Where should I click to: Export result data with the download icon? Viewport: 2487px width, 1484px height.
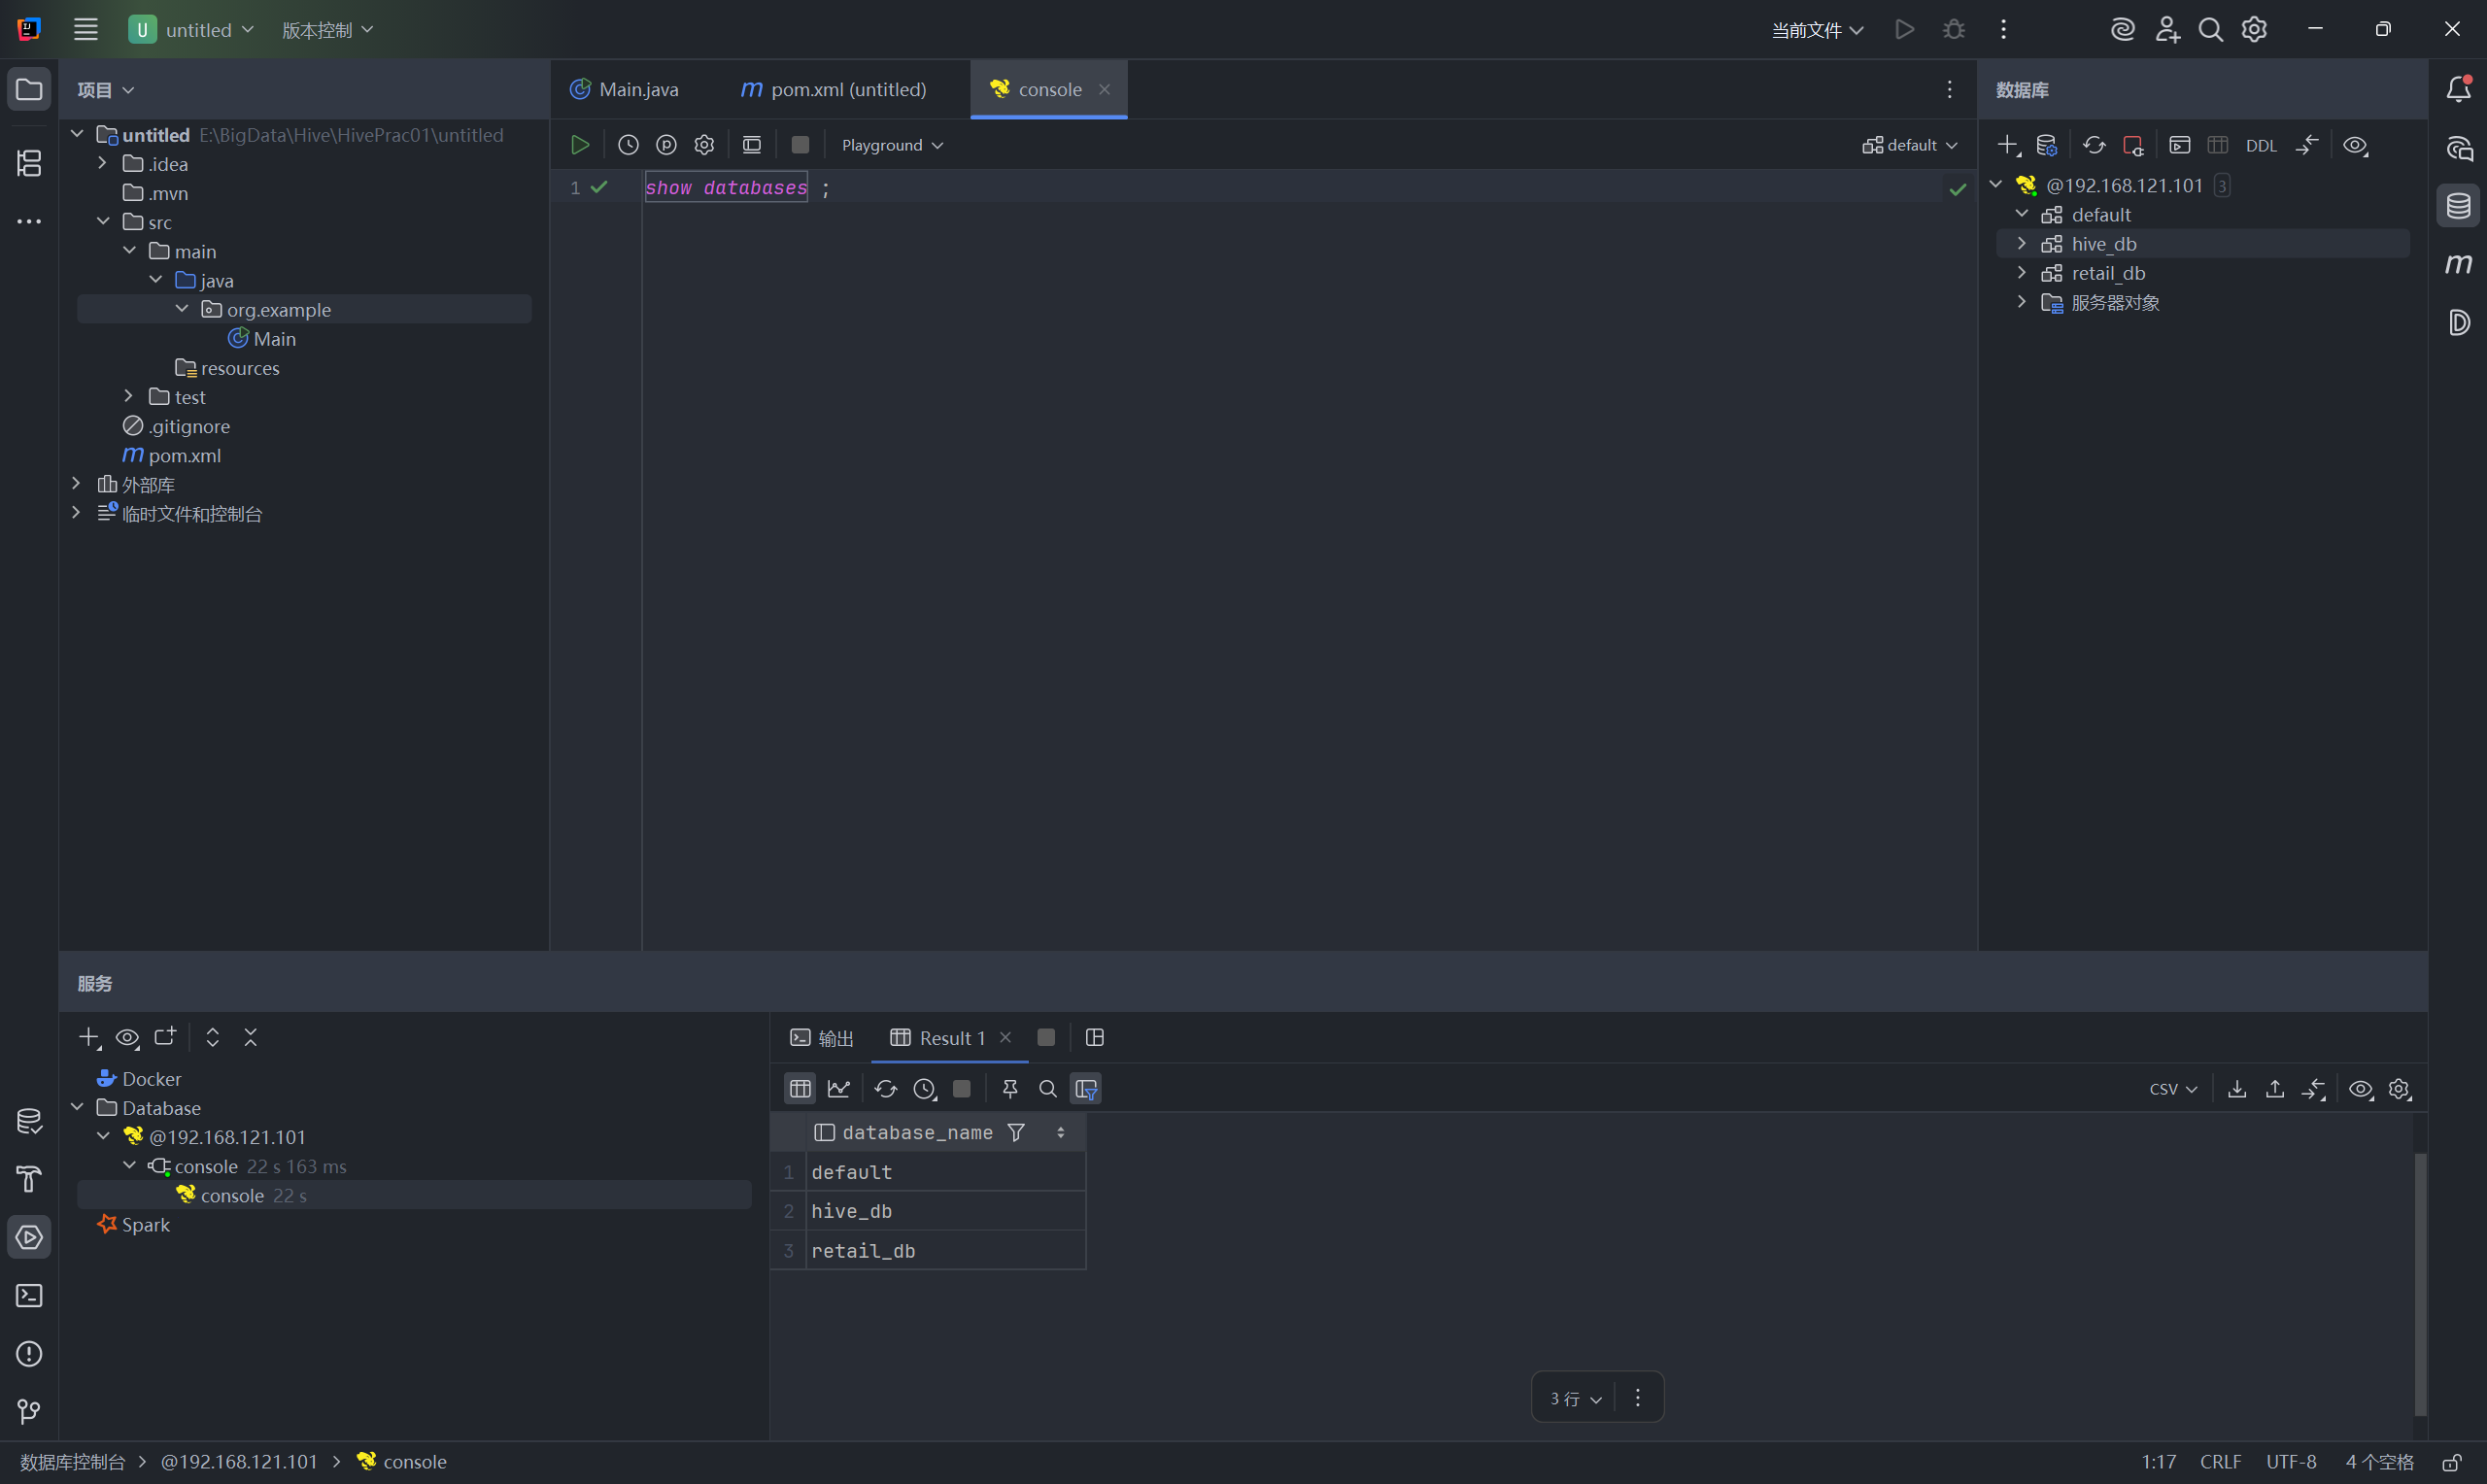pyautogui.click(x=2237, y=1089)
